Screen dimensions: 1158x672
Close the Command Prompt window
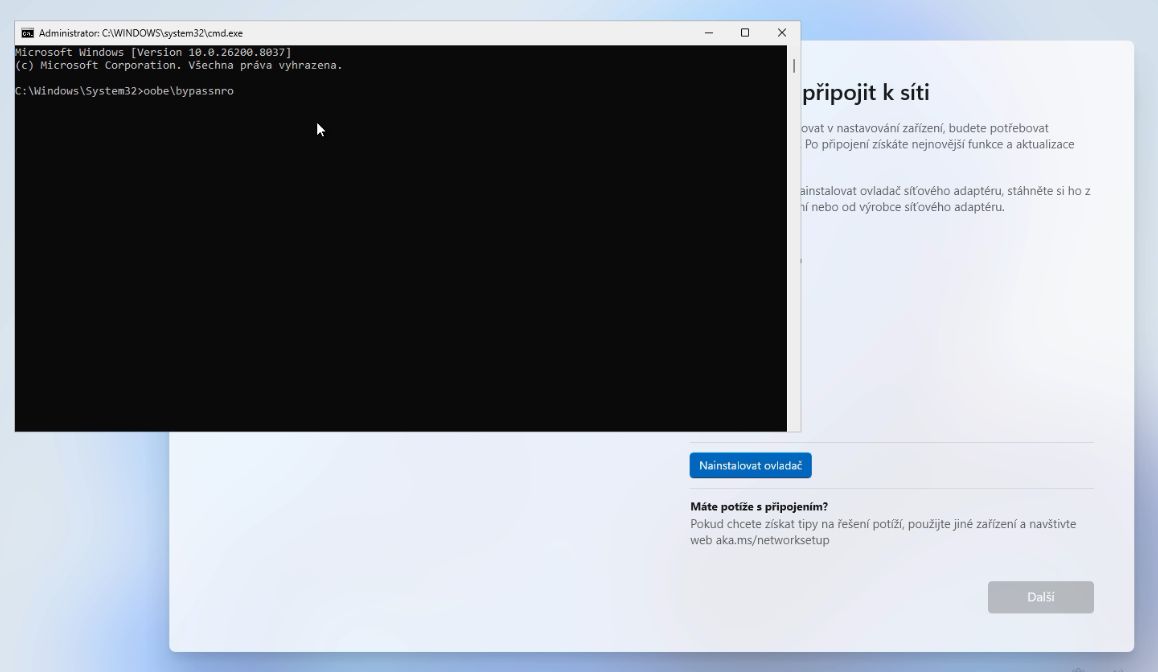coord(781,32)
